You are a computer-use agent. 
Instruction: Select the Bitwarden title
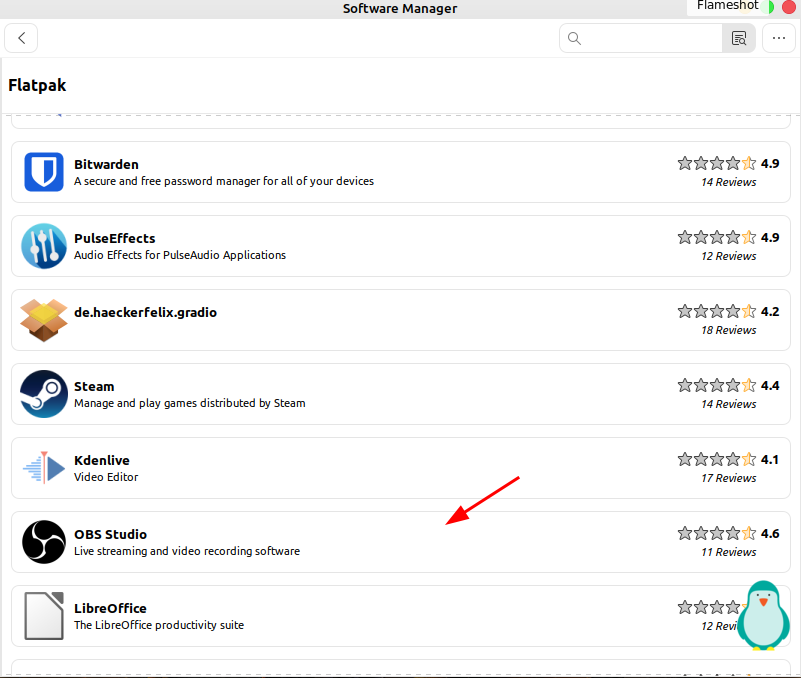tap(106, 165)
